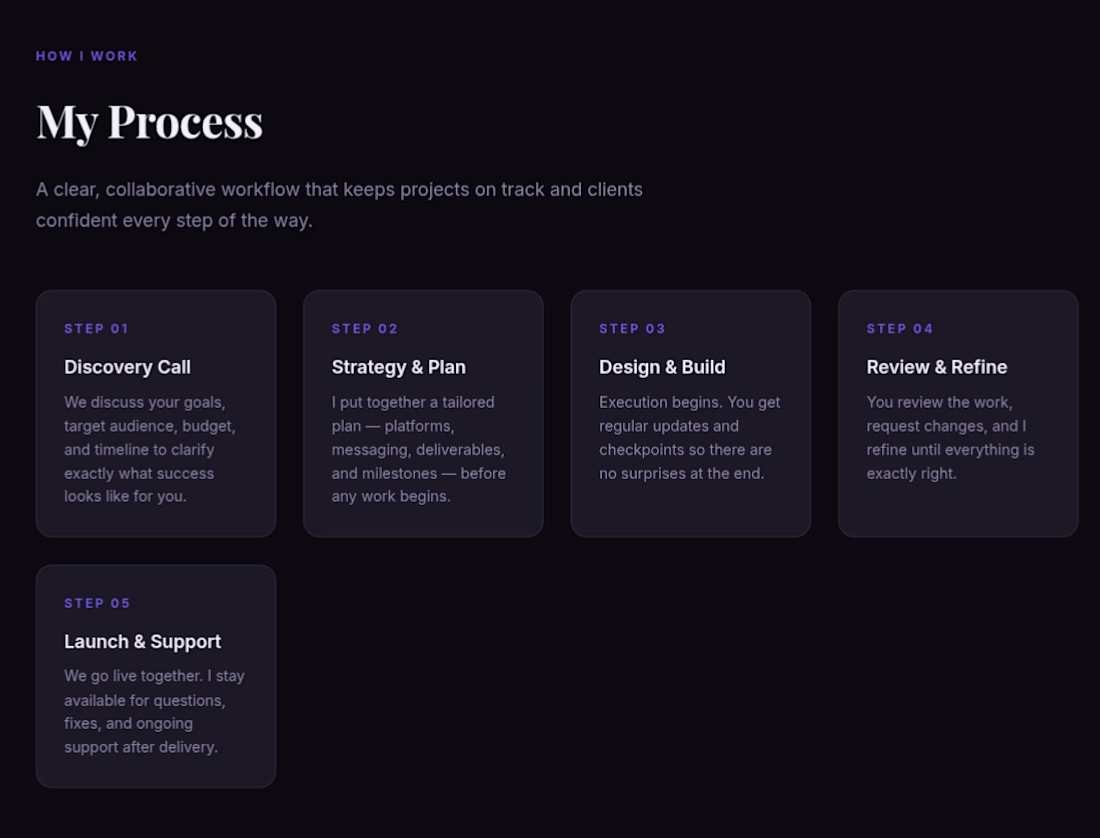Click the tailored plan description text
Image resolution: width=1100 pixels, height=838 pixels.
tap(418, 449)
